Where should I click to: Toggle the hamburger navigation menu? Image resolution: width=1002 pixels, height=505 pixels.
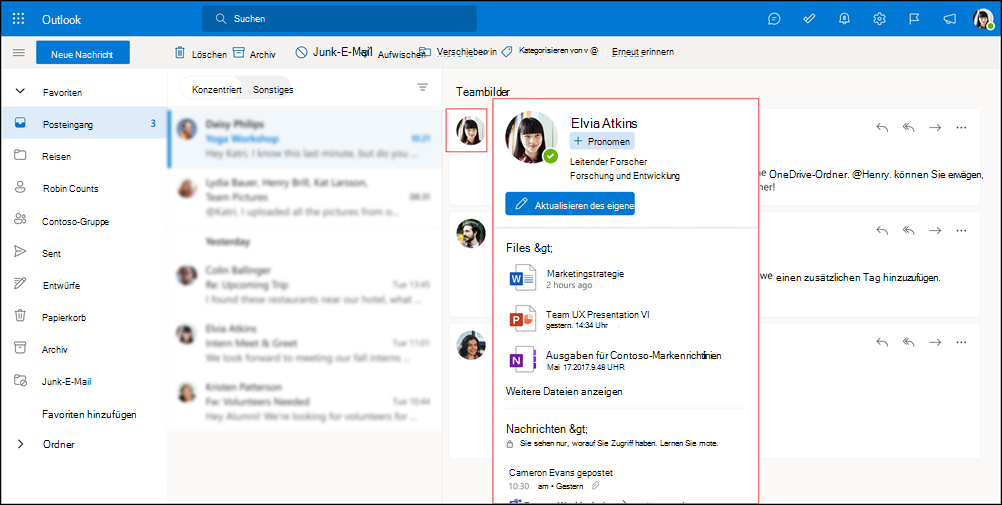[19, 52]
